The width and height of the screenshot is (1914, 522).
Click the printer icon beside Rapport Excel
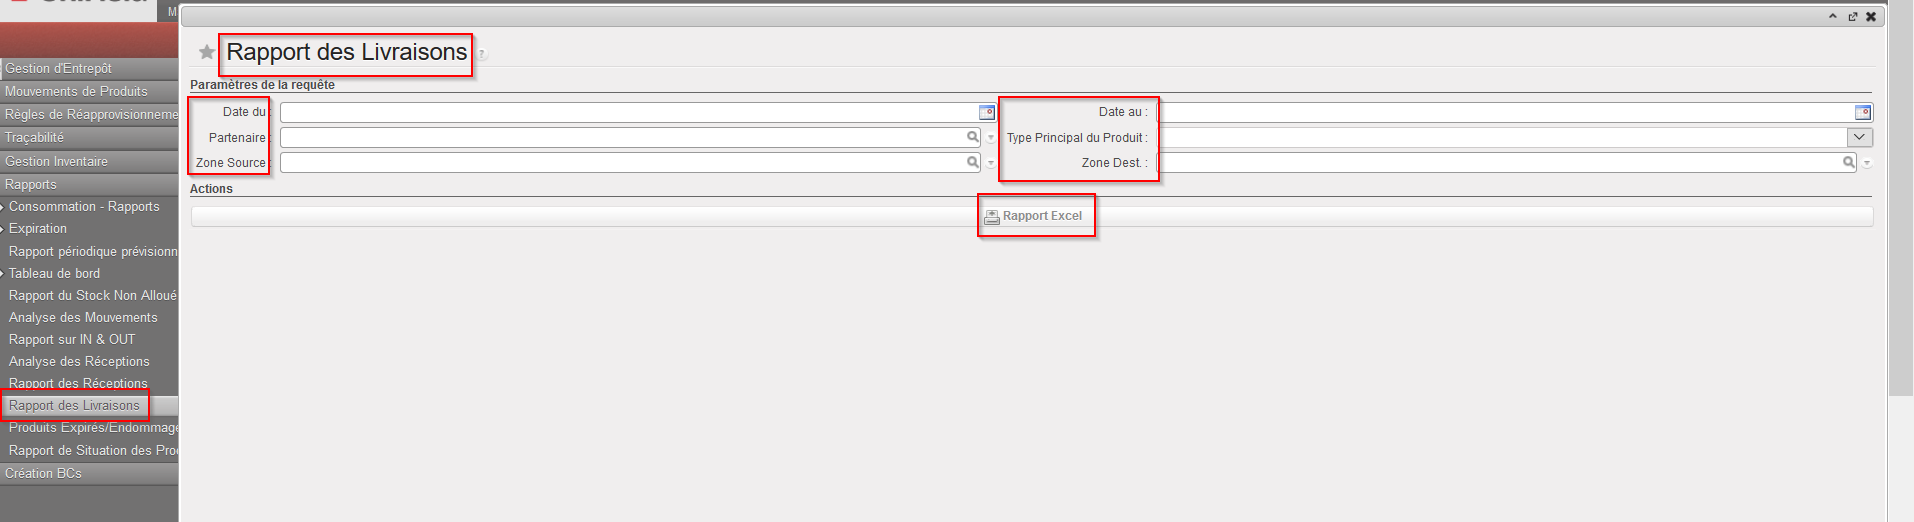point(992,216)
